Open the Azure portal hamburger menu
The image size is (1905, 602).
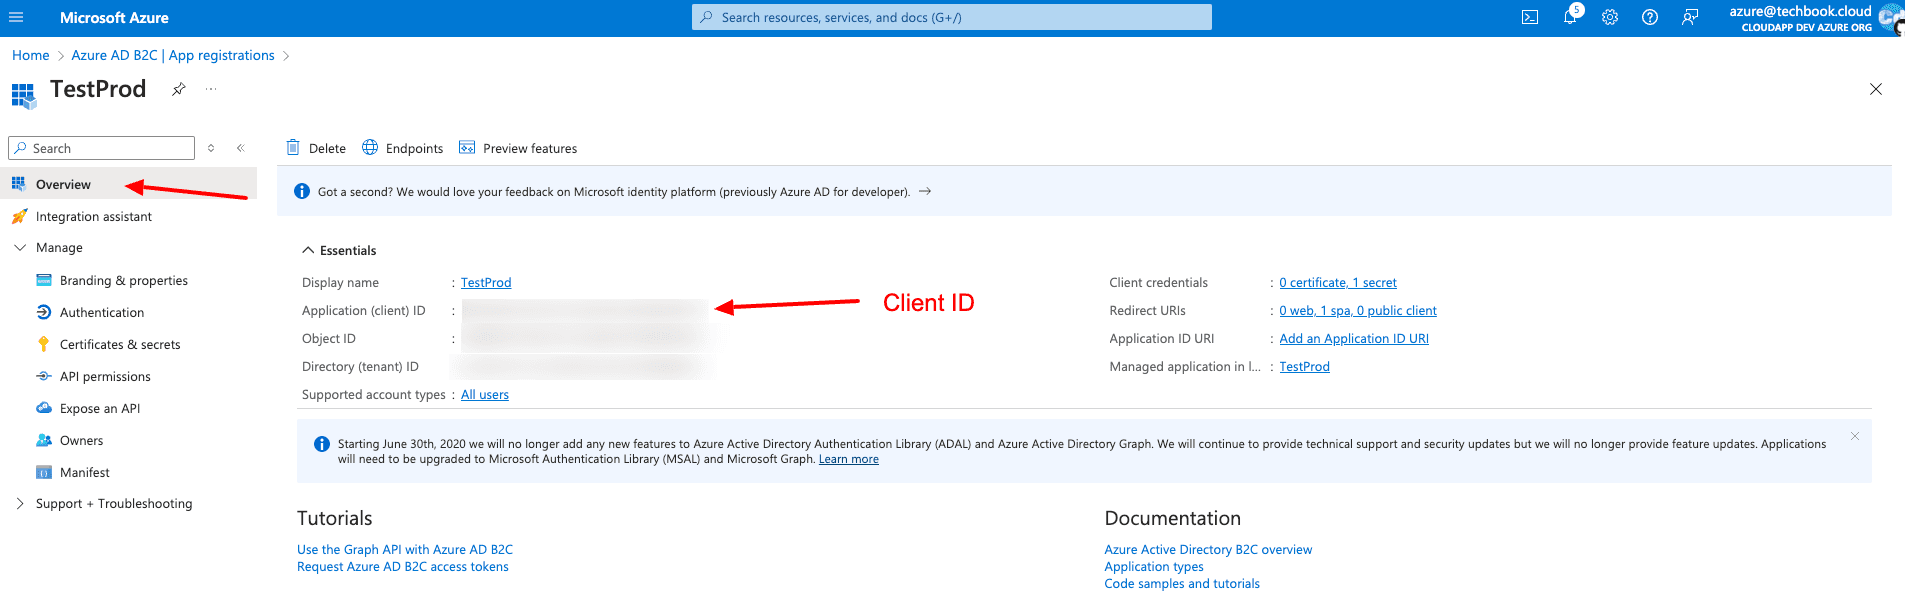pyautogui.click(x=16, y=17)
